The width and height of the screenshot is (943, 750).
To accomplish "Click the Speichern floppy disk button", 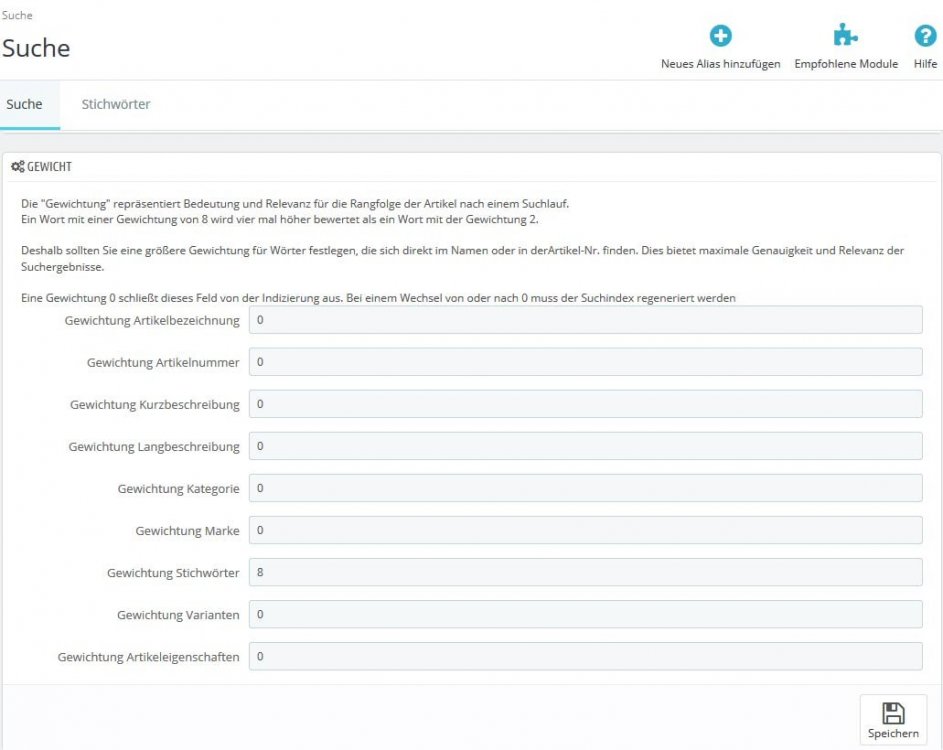I will coord(893,720).
